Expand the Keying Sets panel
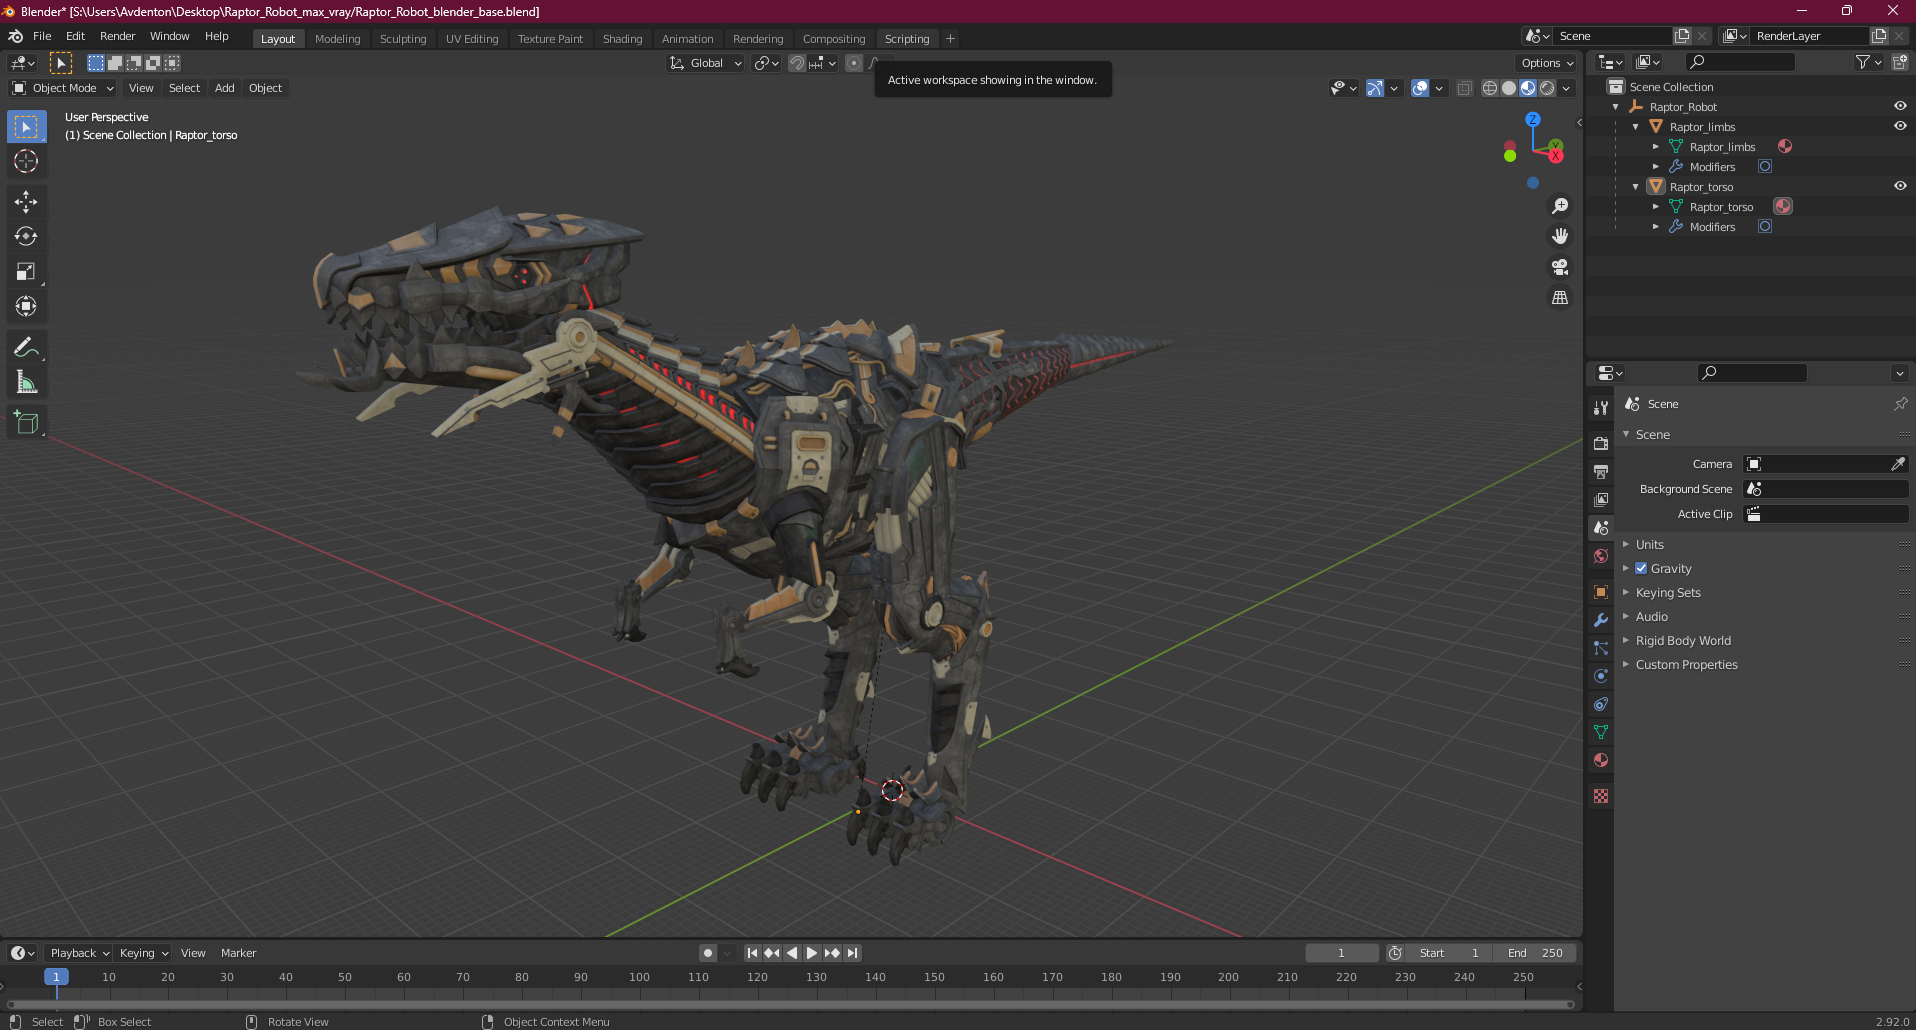The image size is (1916, 1030). [1667, 592]
